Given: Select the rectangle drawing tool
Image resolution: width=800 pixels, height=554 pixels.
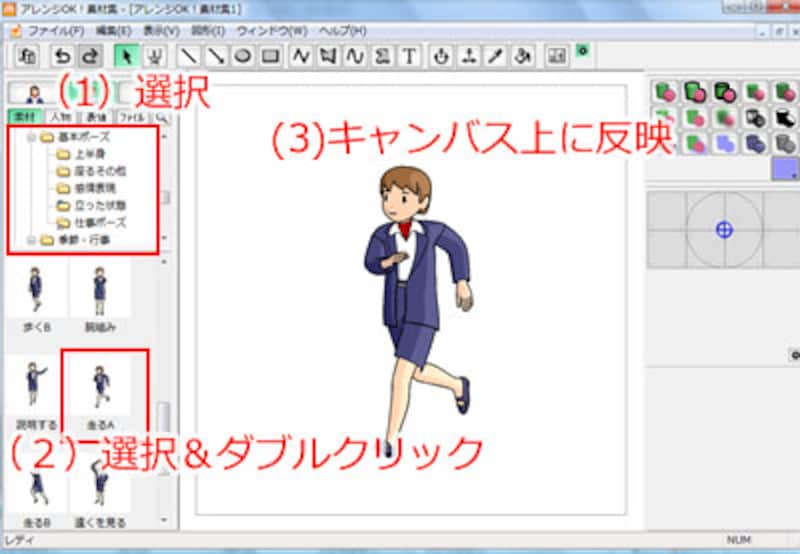Looking at the screenshot, I should click(x=270, y=56).
